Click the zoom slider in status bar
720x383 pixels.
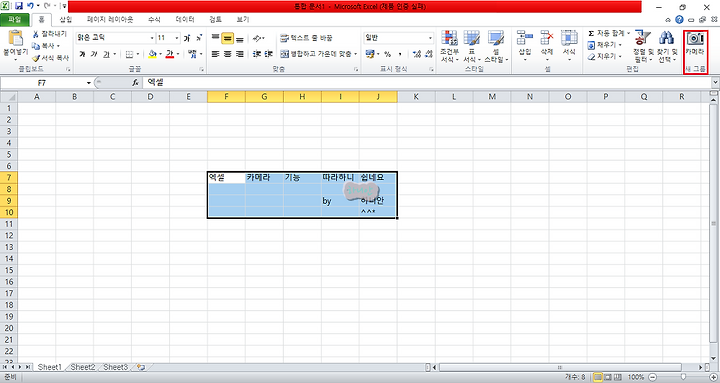click(683, 377)
